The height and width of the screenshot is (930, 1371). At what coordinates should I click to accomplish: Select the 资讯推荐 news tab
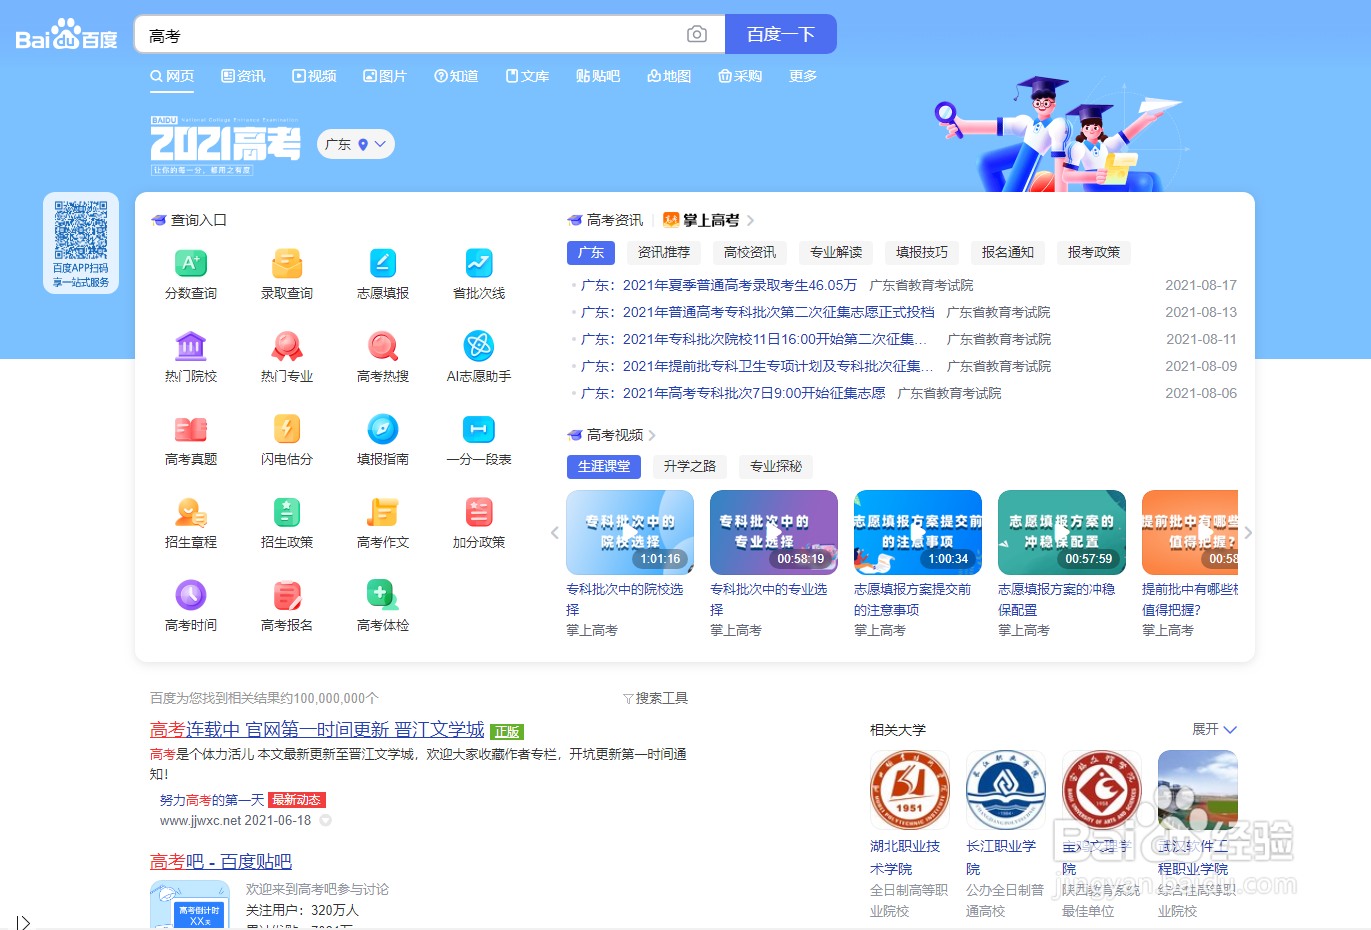(x=664, y=252)
